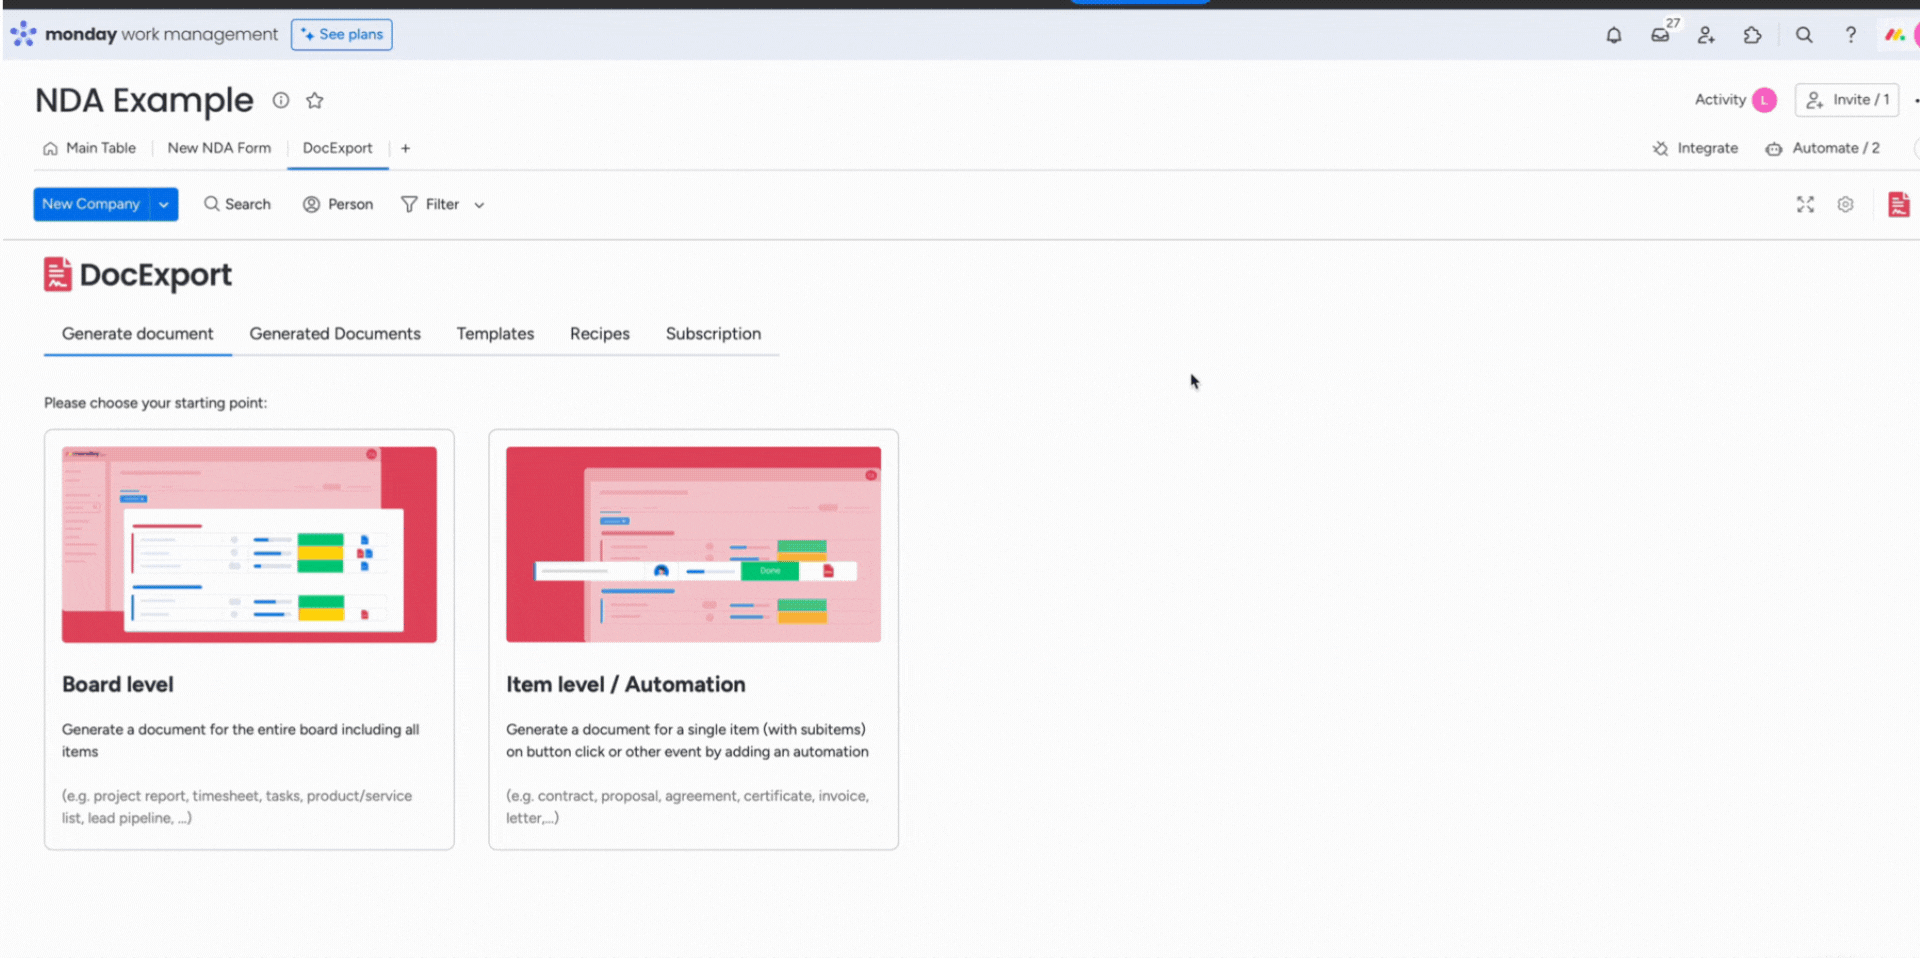This screenshot has width=1920, height=958.
Task: Click the See plans button
Action: (x=342, y=34)
